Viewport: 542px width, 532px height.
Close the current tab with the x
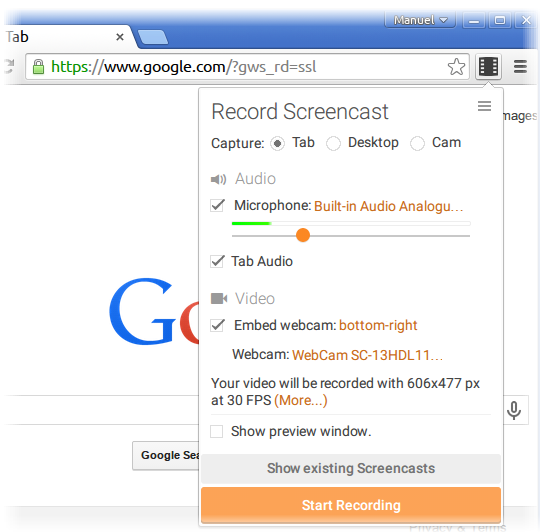tap(120, 37)
